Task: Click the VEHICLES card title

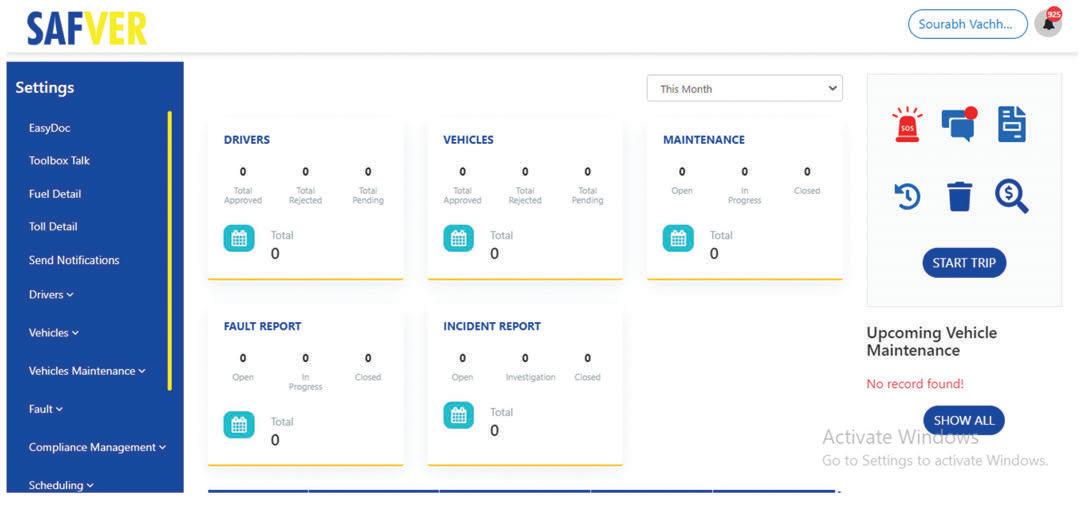Action: point(468,140)
